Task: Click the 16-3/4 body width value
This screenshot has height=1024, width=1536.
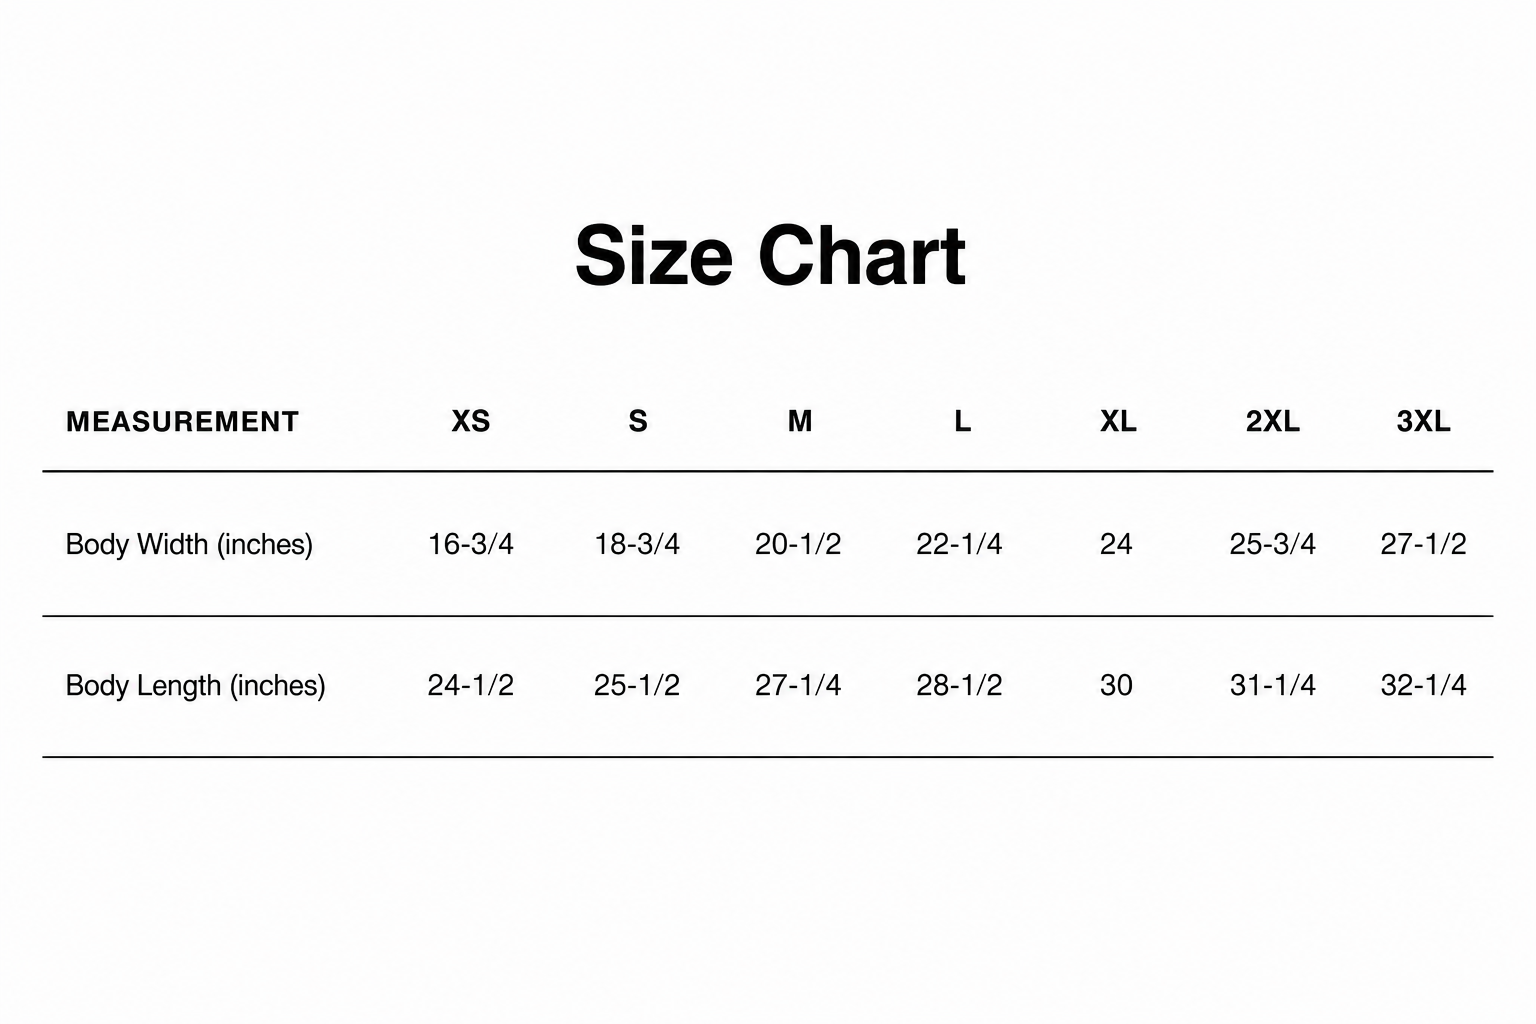Action: point(471,544)
